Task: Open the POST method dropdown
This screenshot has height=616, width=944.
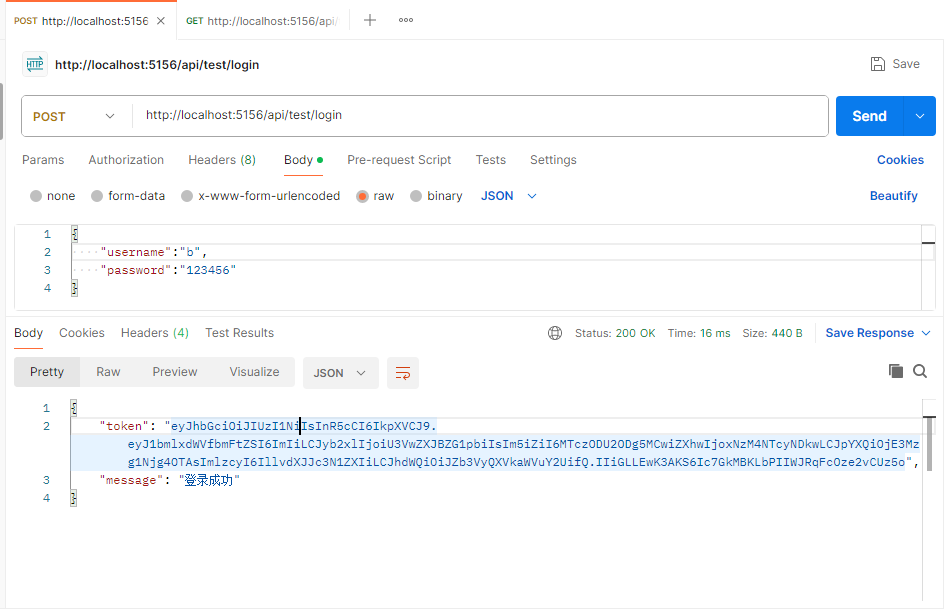Action: (x=73, y=116)
